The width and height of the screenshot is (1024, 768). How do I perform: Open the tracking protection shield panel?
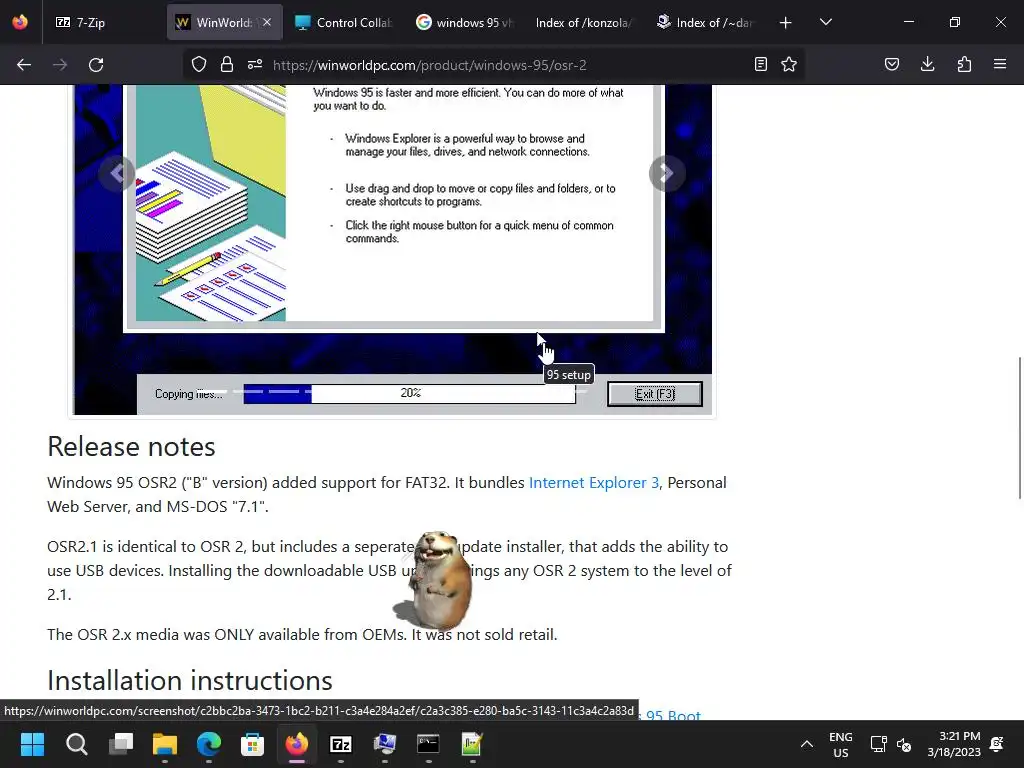click(199, 65)
